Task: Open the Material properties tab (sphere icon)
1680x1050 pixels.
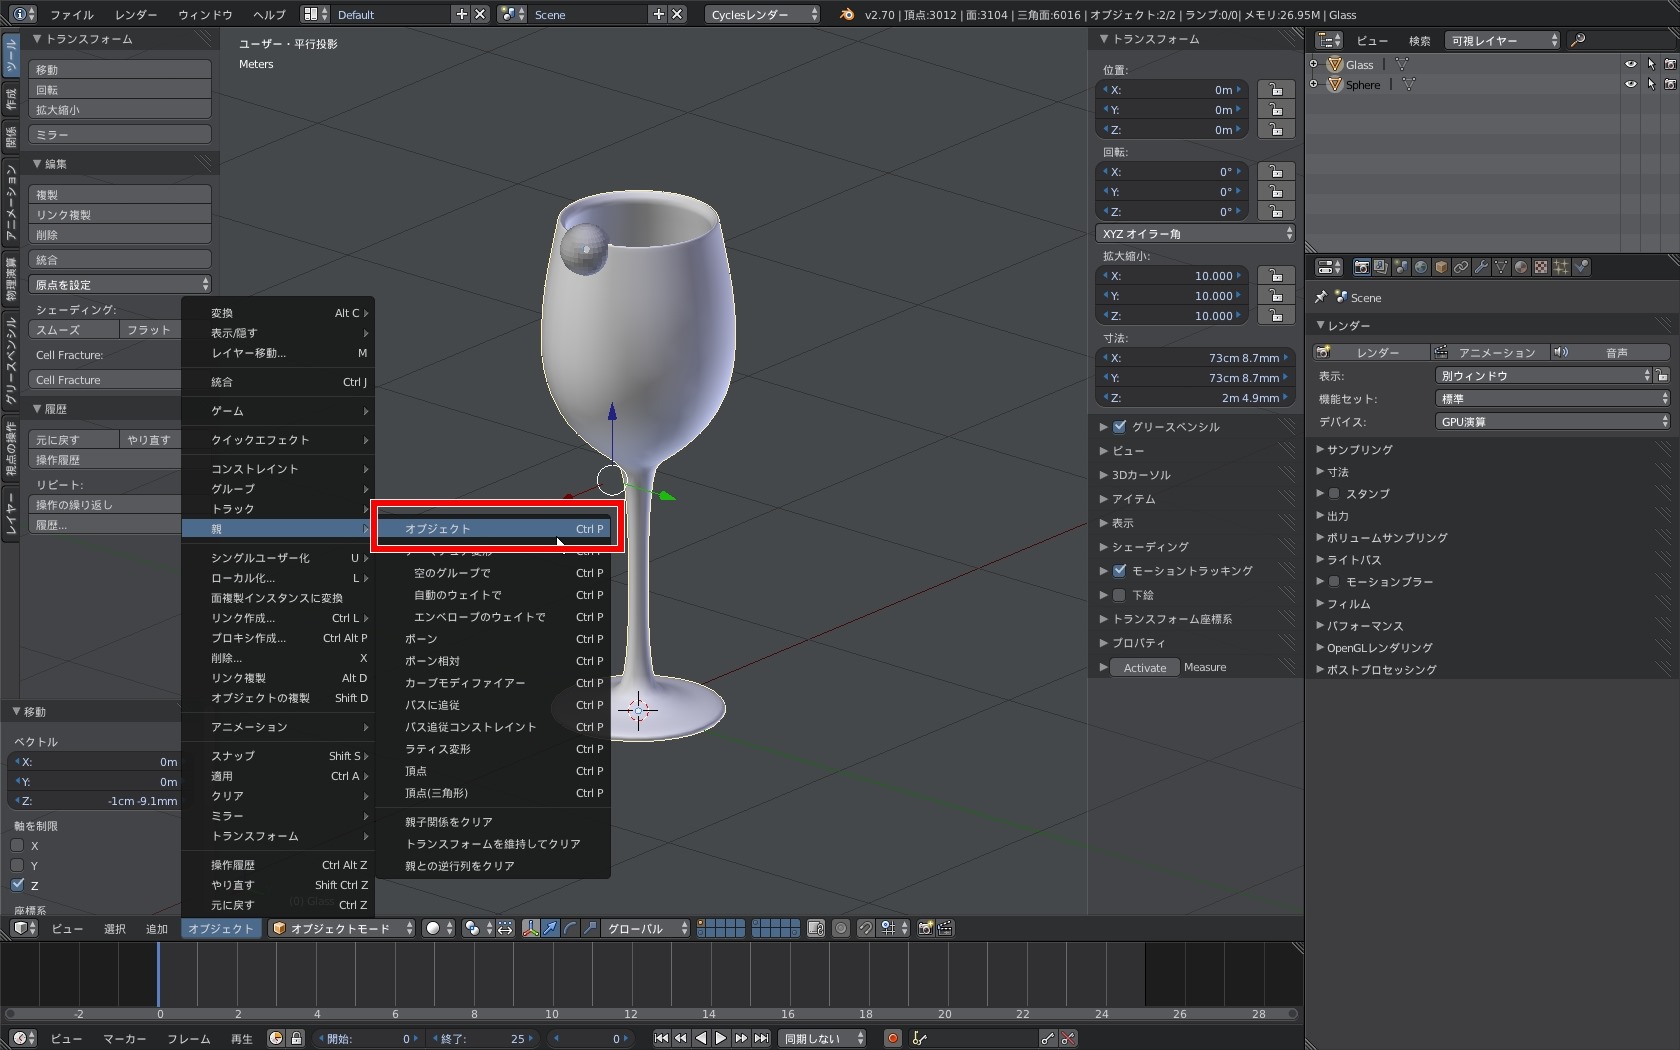Action: point(1521,267)
